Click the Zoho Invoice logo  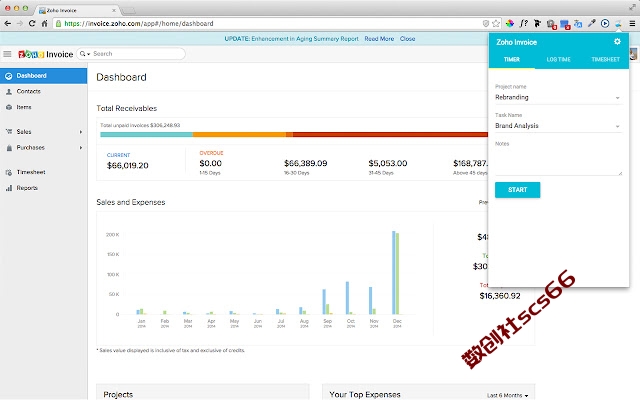[x=45, y=54]
